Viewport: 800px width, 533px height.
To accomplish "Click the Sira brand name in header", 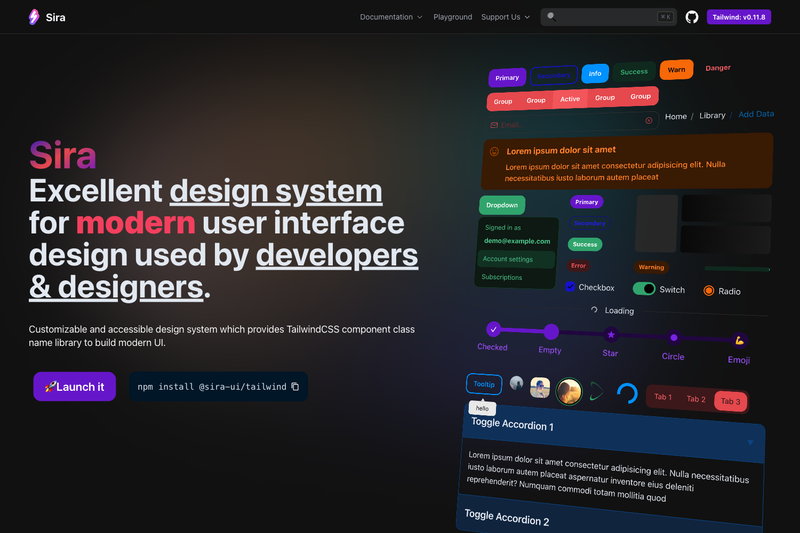I will (x=55, y=17).
